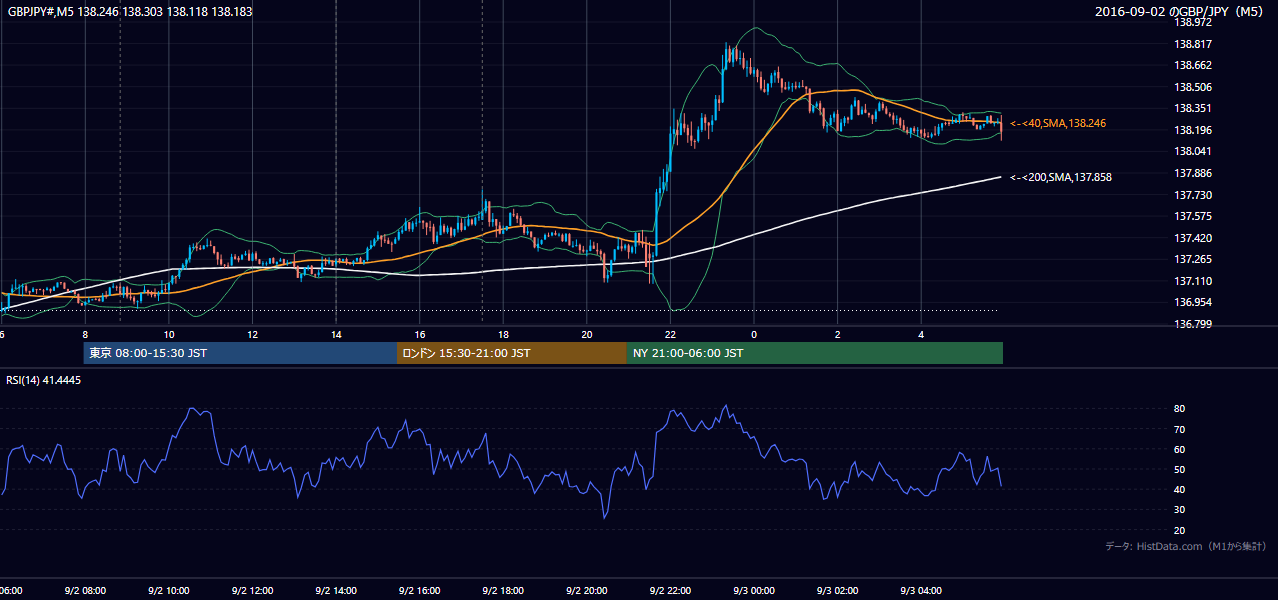The width and height of the screenshot is (1278, 600).
Task: Select the 200 SMA 137.858 label
Action: coord(1060,177)
